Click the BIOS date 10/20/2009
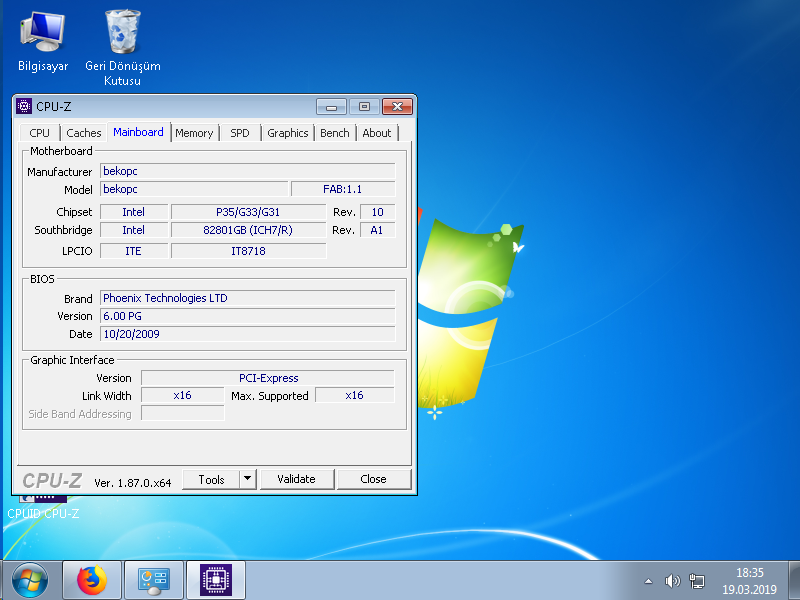 (x=247, y=334)
